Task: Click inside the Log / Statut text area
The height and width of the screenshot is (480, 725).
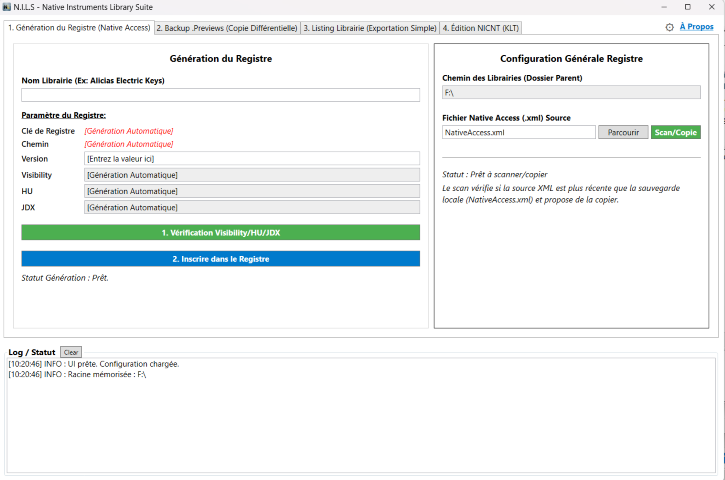Action: pos(361,415)
